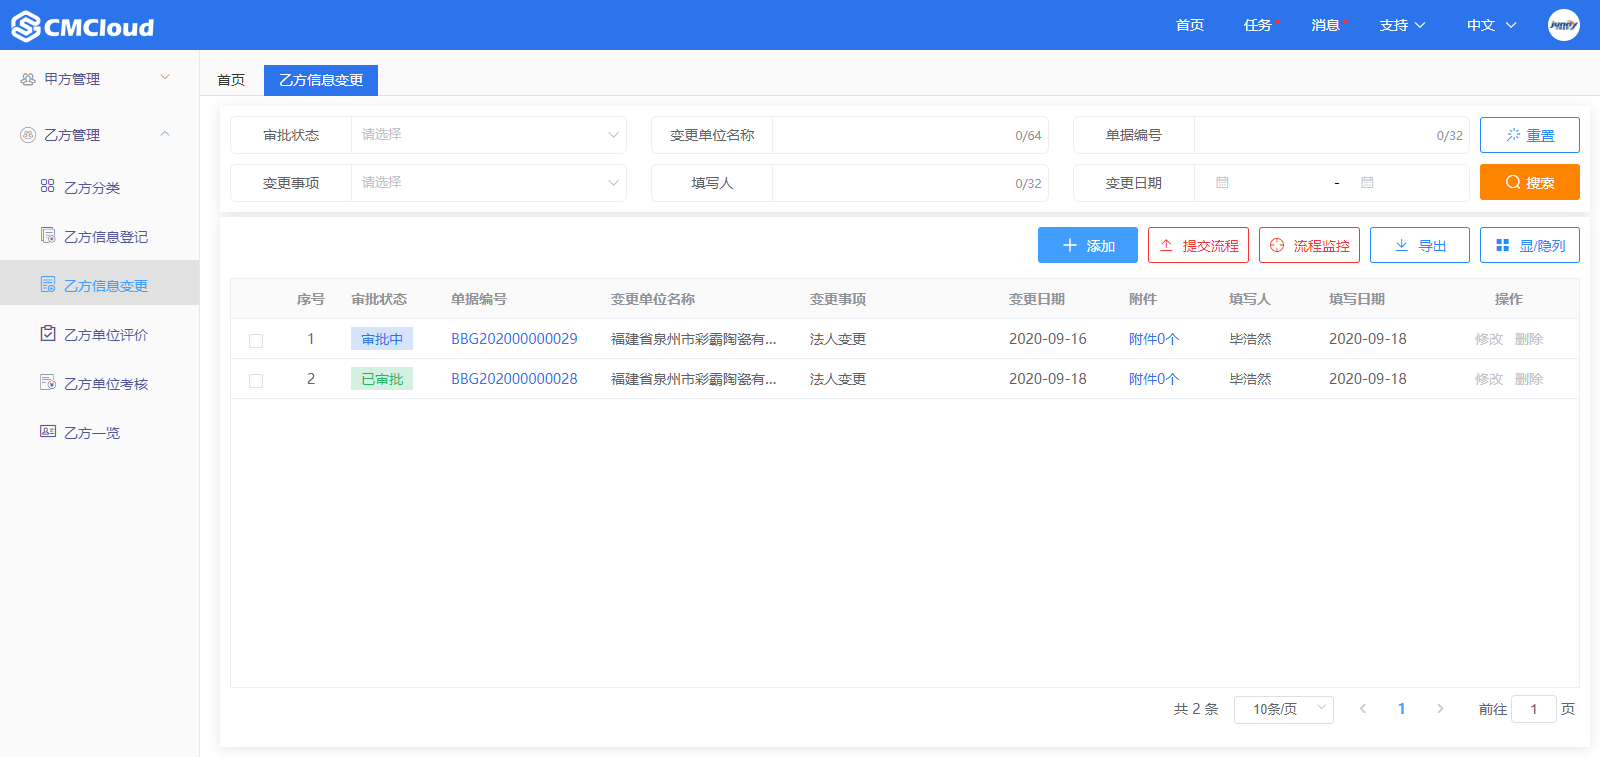The width and height of the screenshot is (1600, 757).
Task: Click the end date calendar icon
Action: 1367,183
